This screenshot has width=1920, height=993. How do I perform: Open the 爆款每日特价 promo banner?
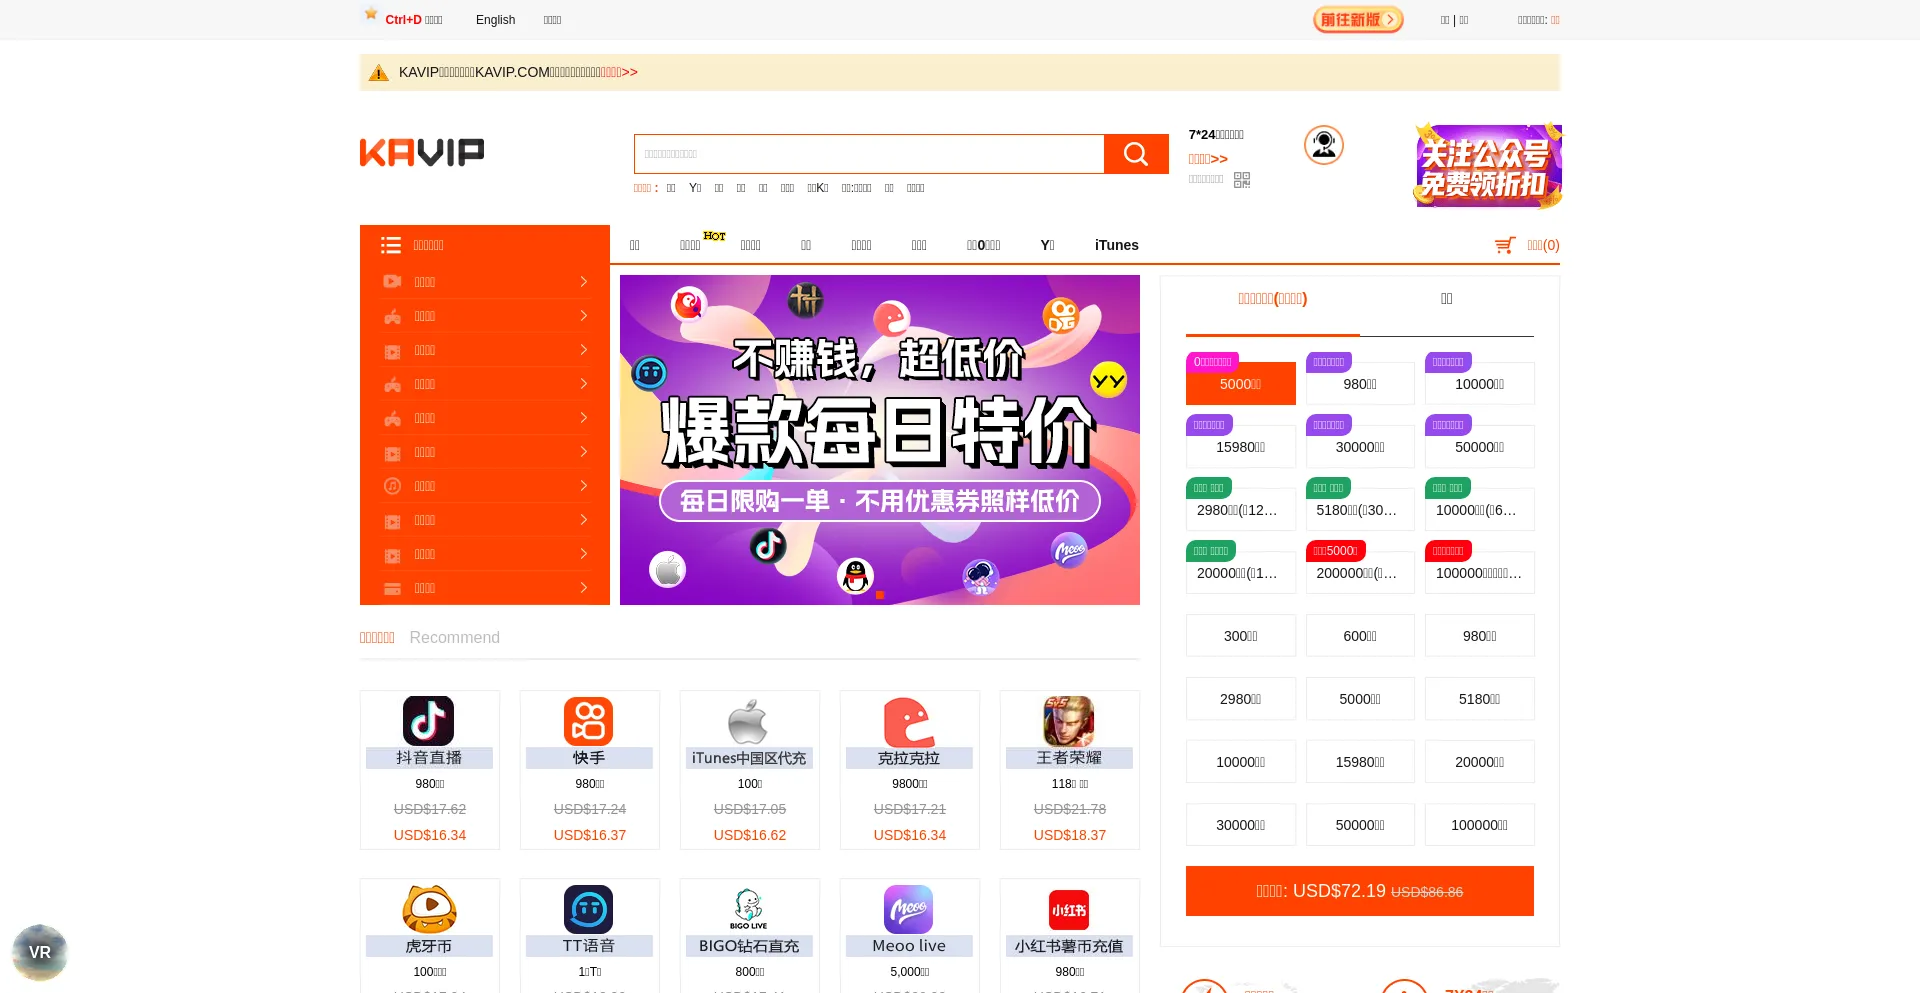coord(880,440)
